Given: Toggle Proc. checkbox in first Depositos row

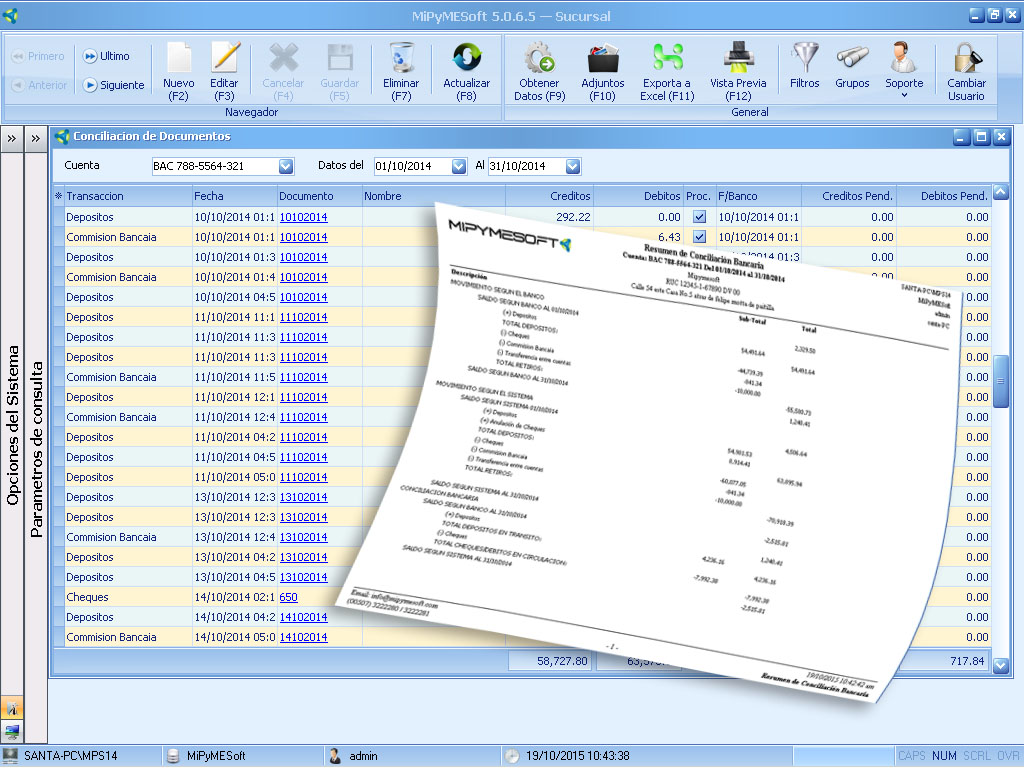Looking at the screenshot, I should point(700,217).
